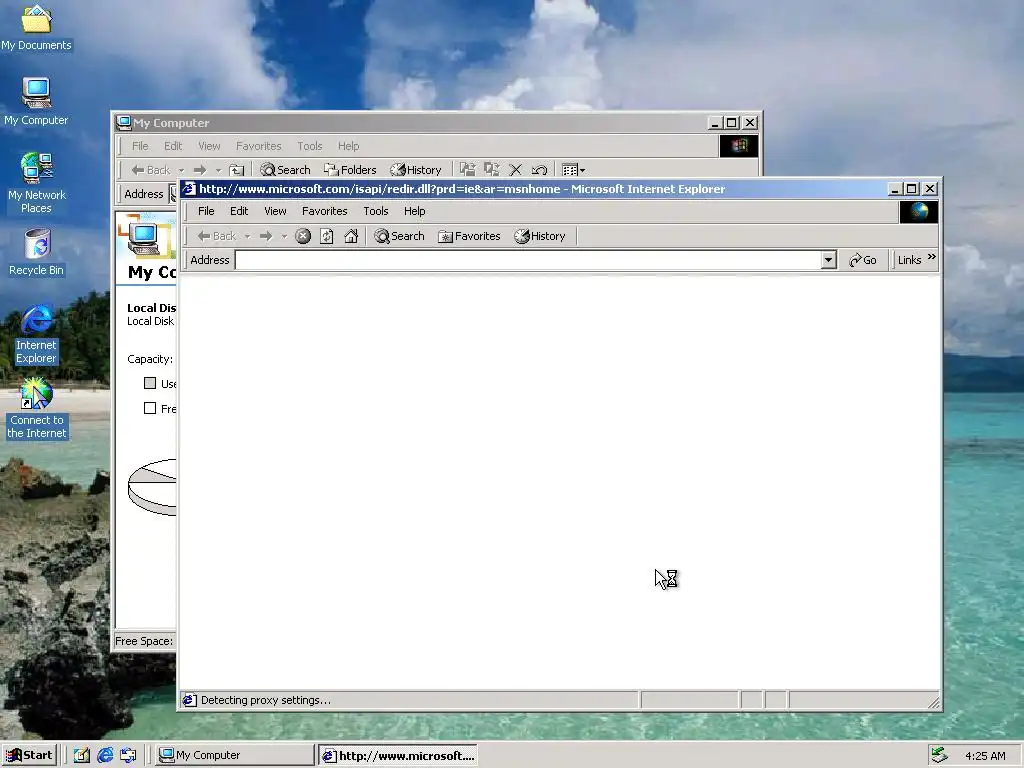Click in the Internet Explorer Address field
The height and width of the screenshot is (768, 1024).
click(x=528, y=260)
